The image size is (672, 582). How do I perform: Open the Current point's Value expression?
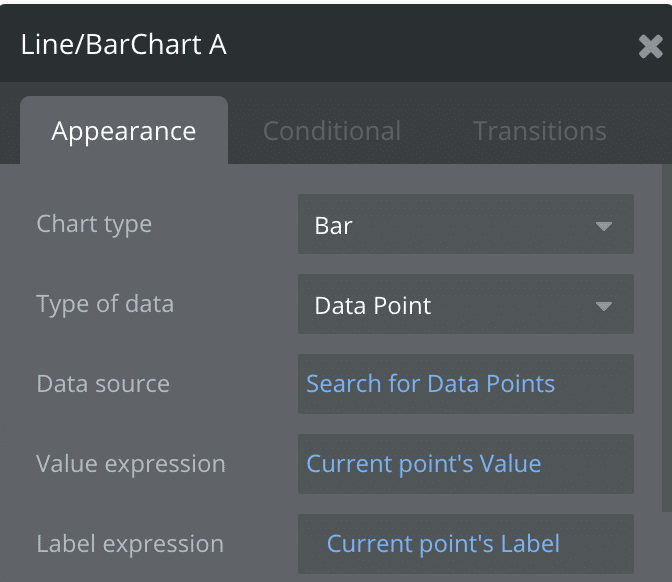(424, 464)
